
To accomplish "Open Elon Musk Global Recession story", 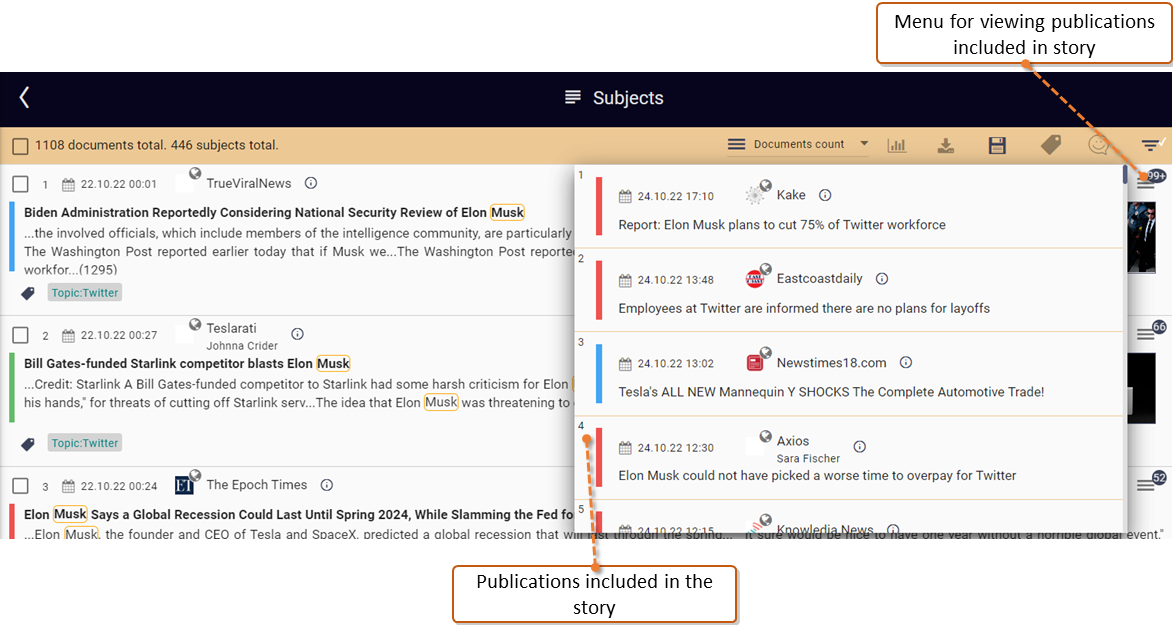I will coord(298,514).
